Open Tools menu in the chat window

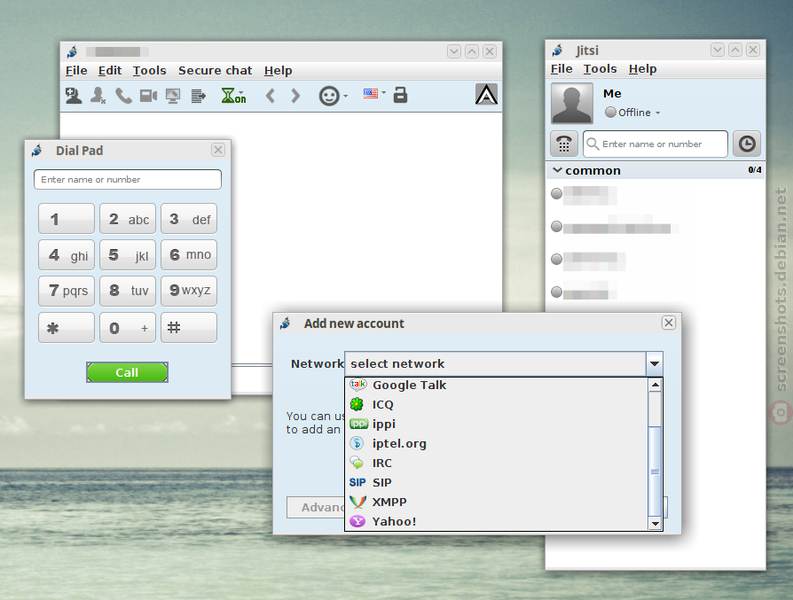pos(149,70)
